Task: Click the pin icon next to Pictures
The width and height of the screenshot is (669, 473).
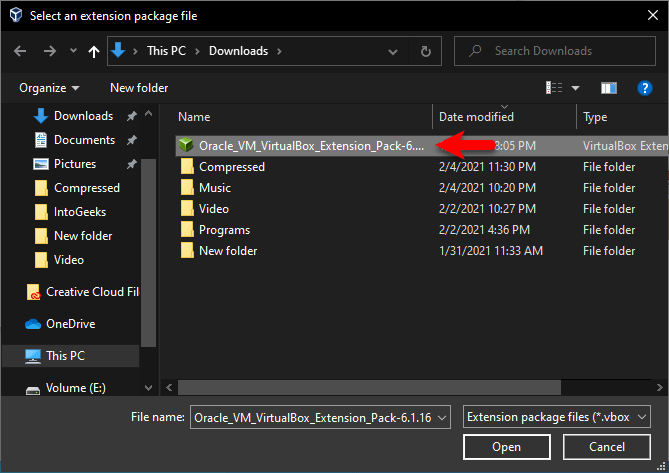Action: point(132,164)
